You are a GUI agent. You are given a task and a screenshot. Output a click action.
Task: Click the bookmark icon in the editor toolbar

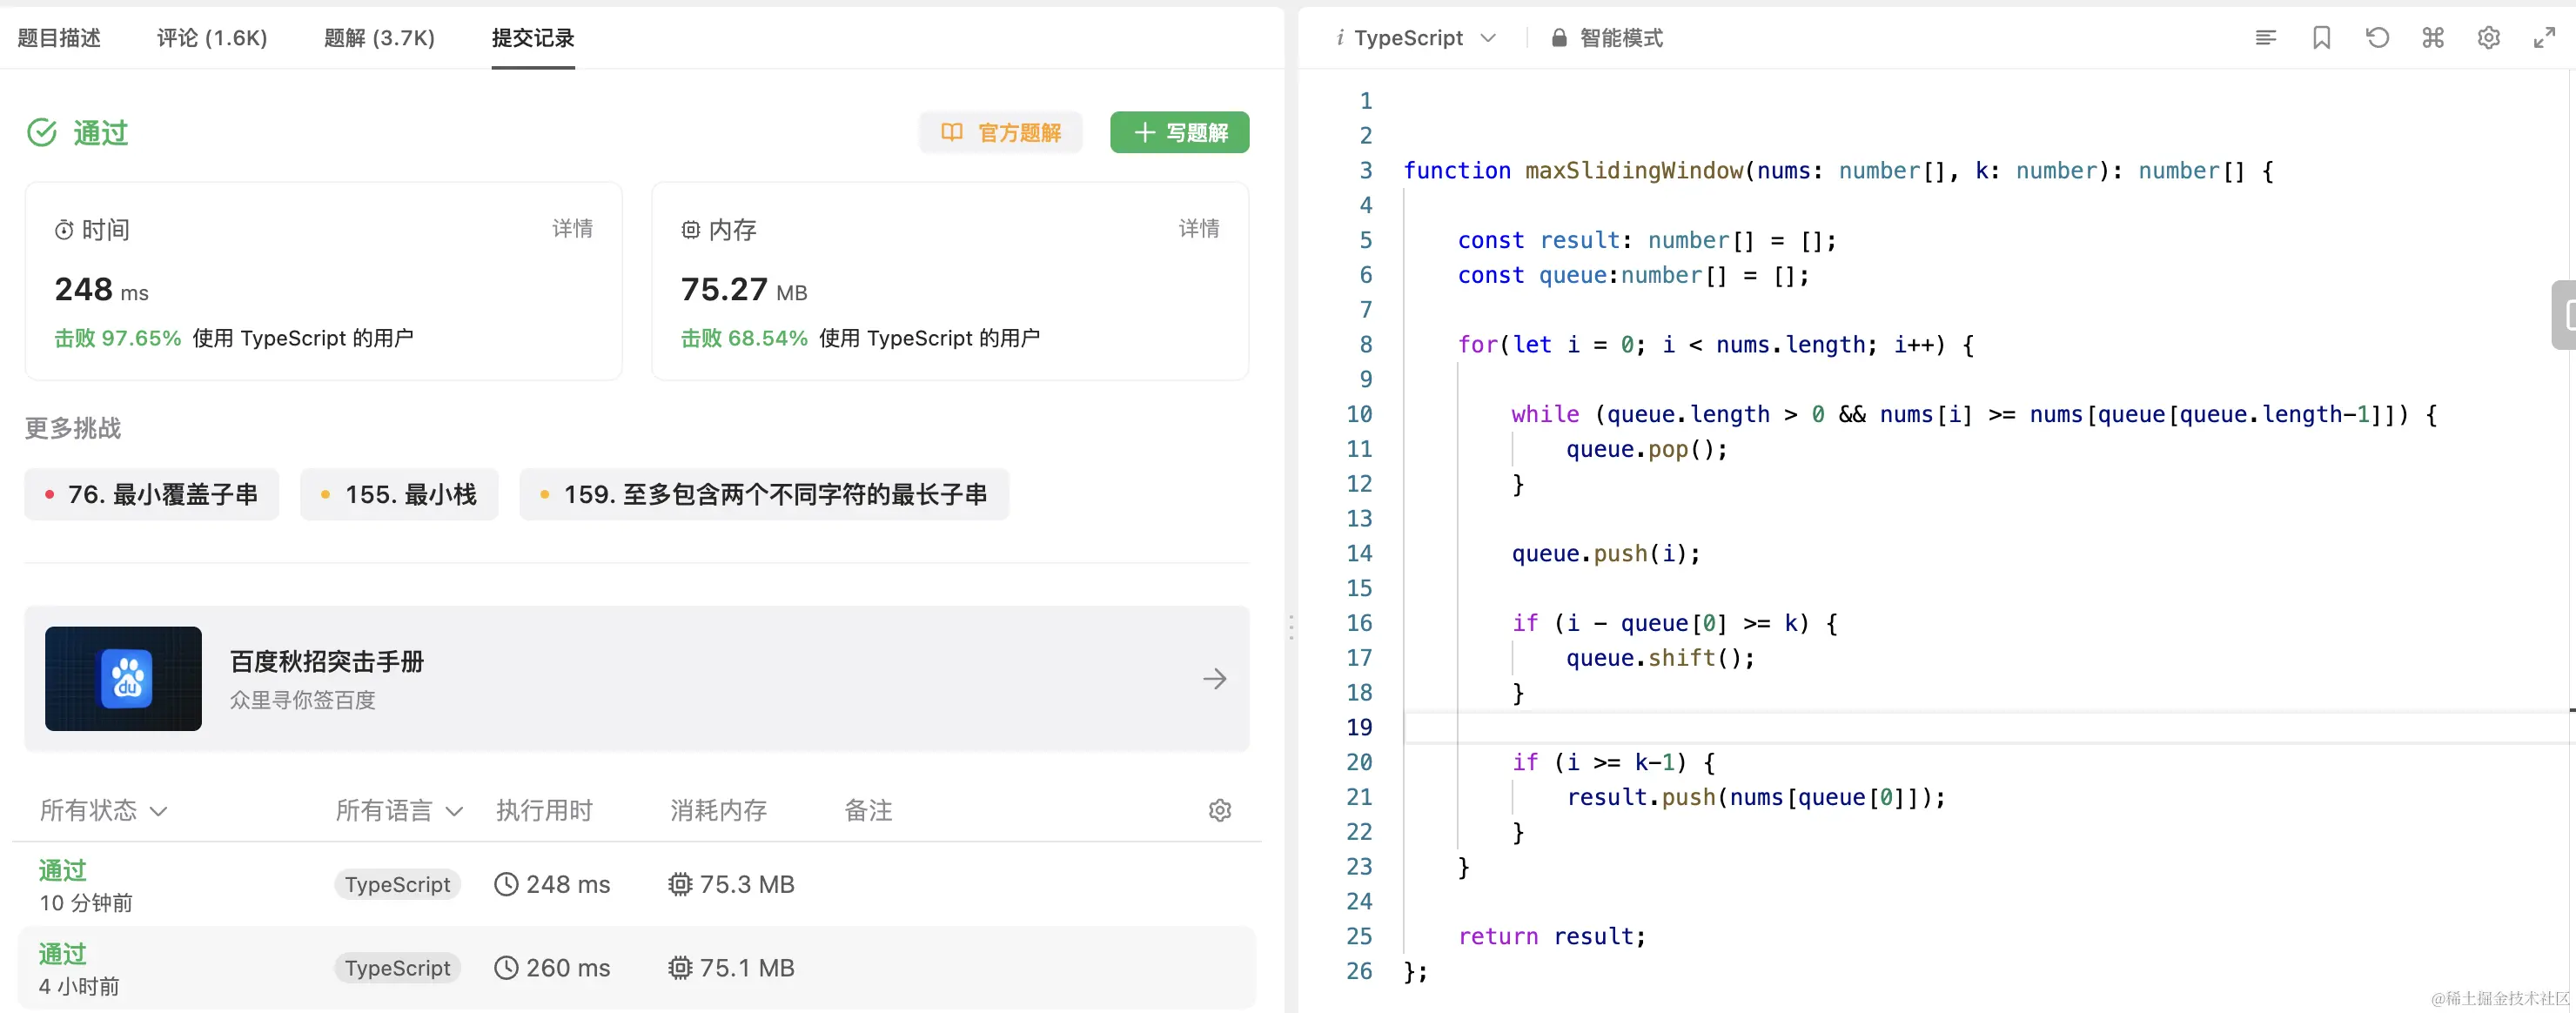(2321, 38)
